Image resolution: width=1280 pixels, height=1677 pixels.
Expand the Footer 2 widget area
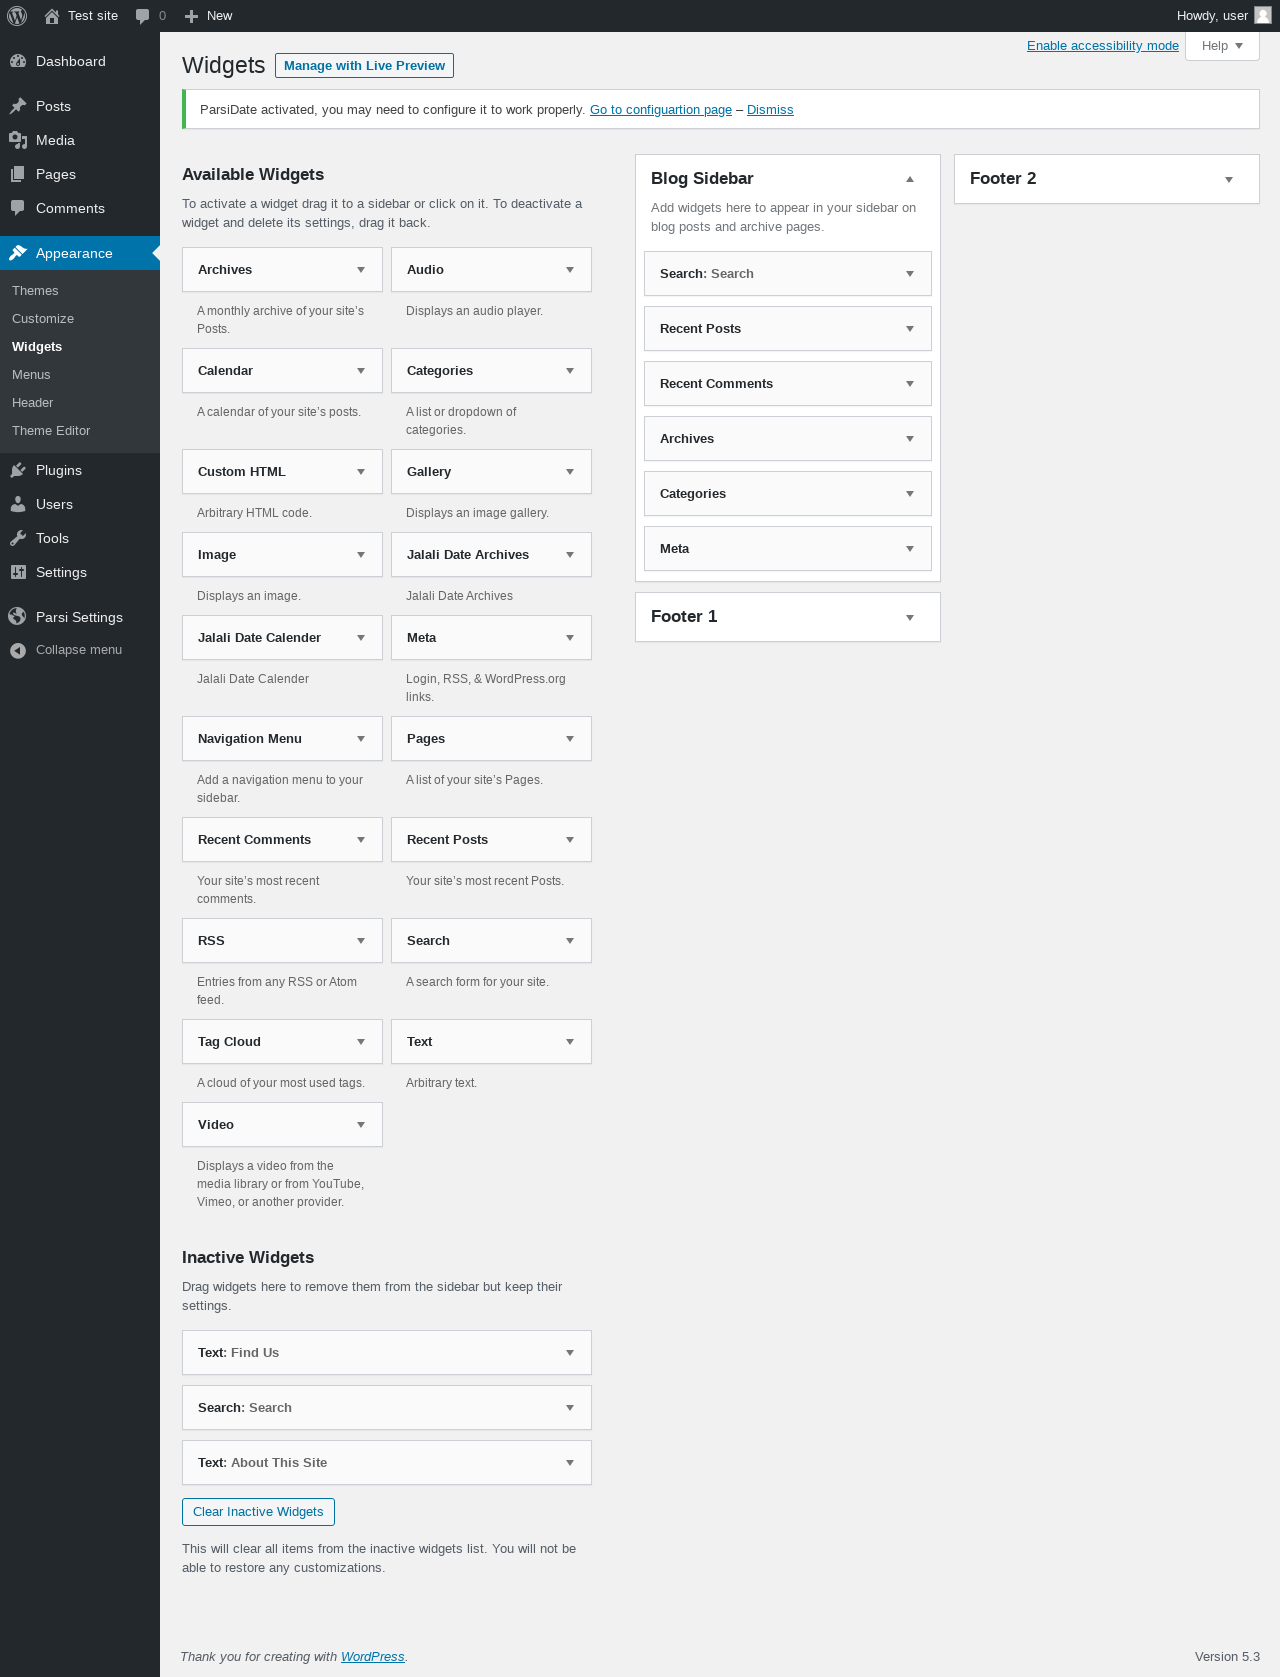click(1229, 180)
